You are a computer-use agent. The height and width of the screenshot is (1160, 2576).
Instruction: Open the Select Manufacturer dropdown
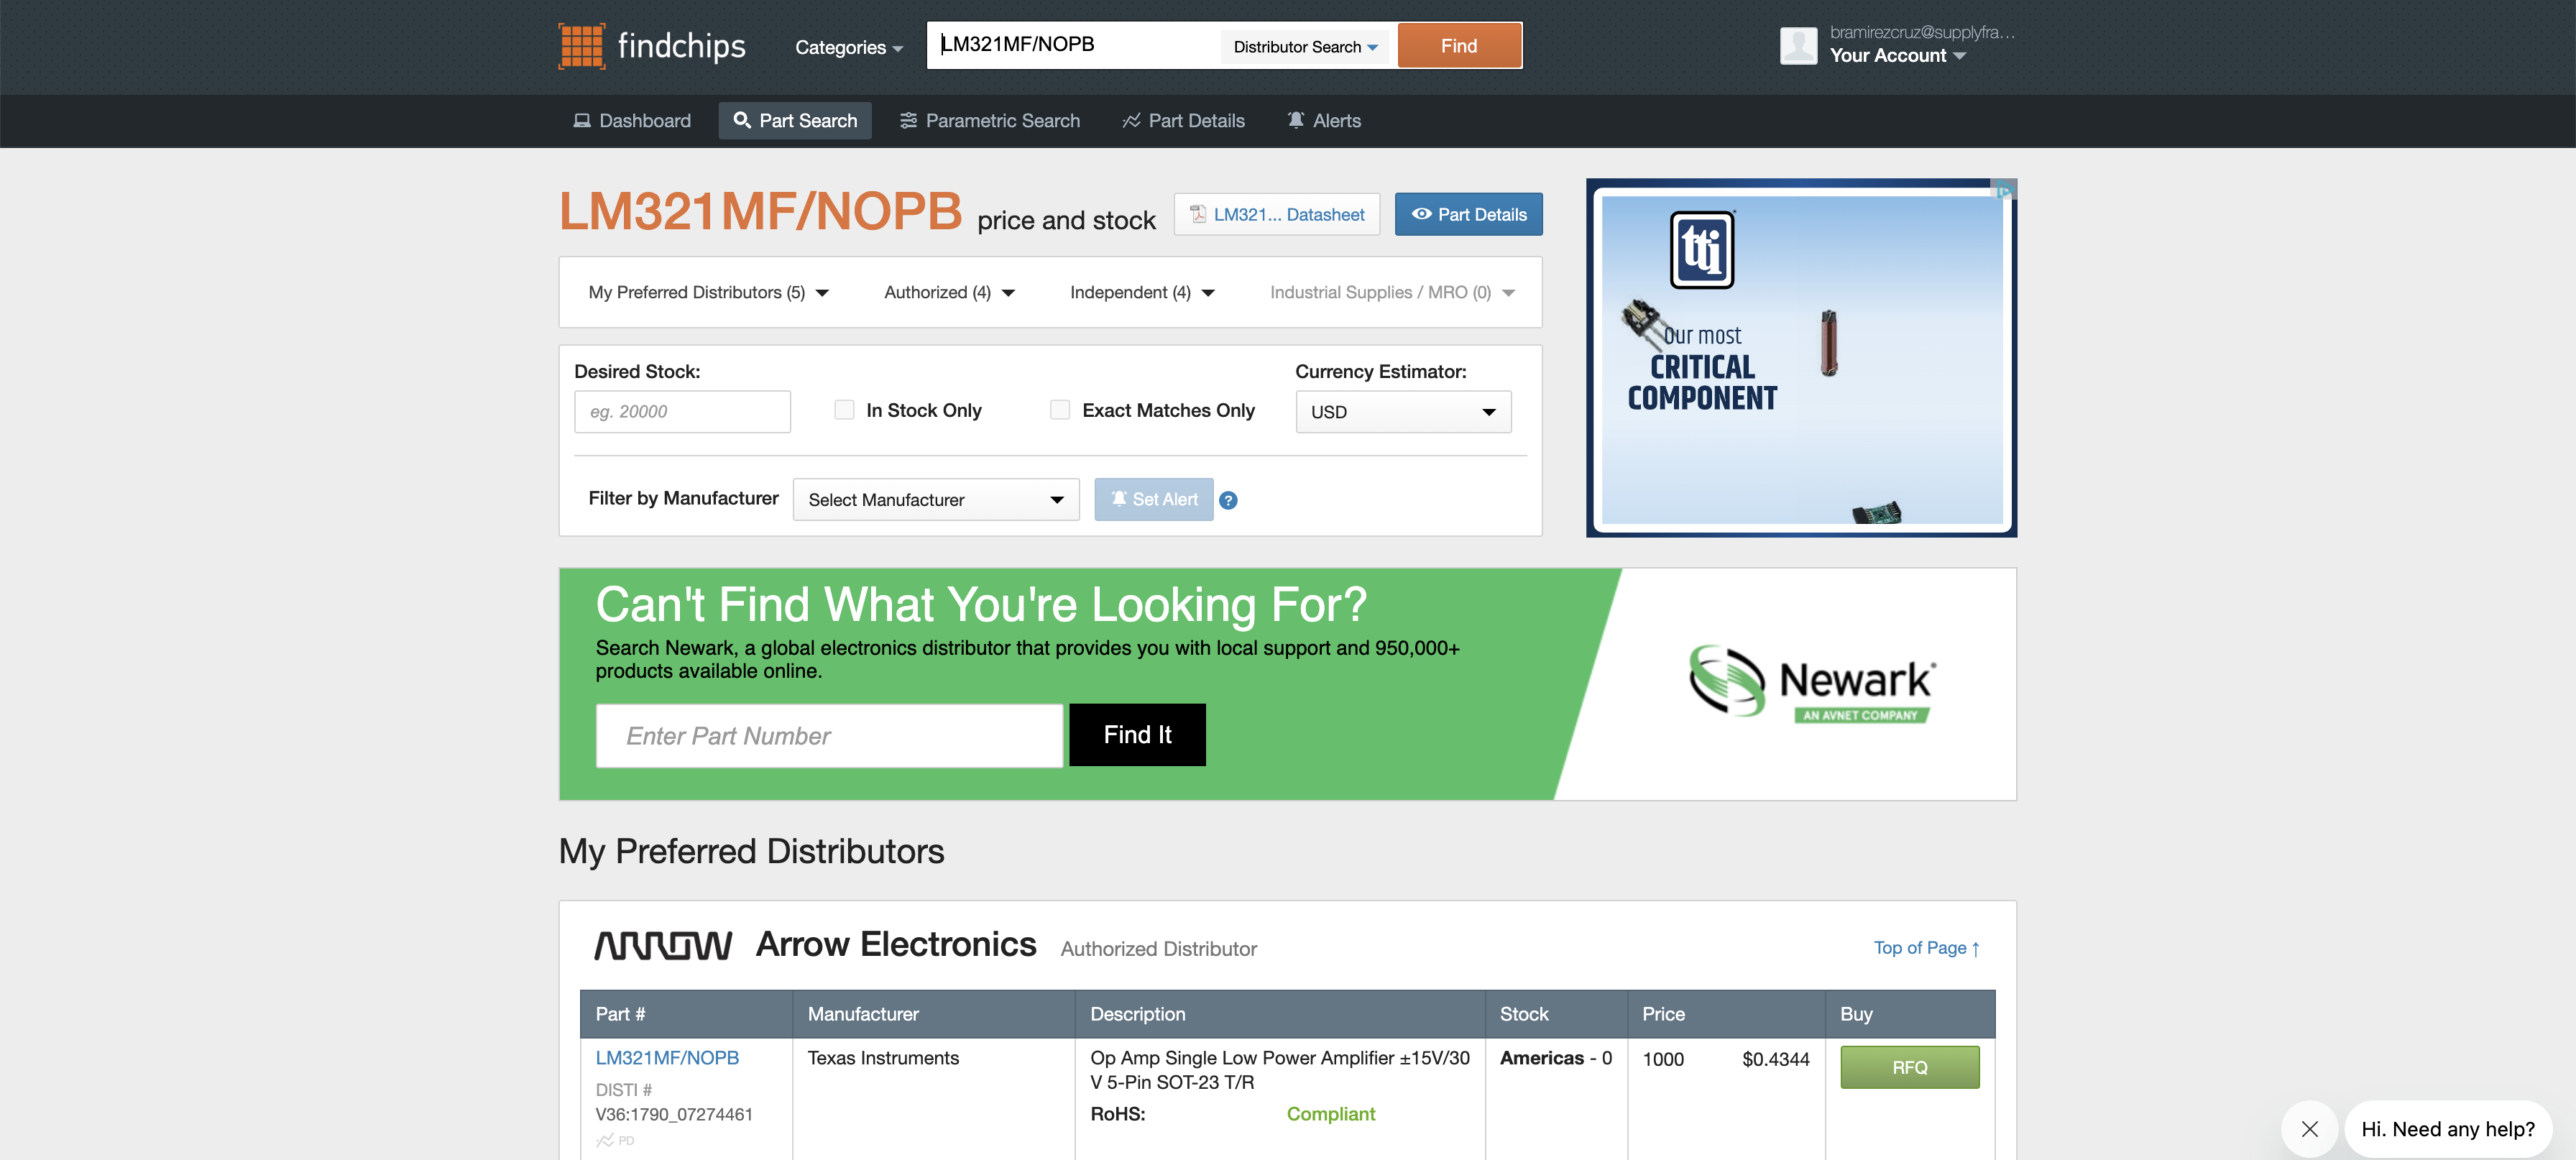[936, 500]
